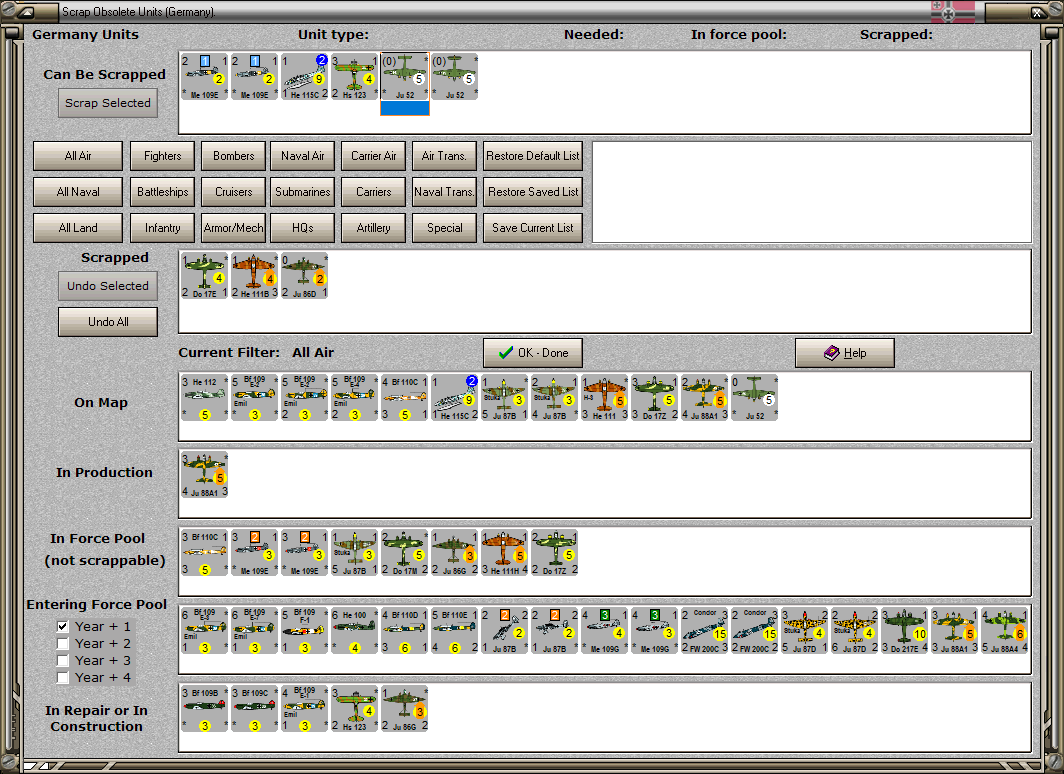Click the Bf 110C counter in On Map row
Screen dimensions: 1064x774
[x=405, y=398]
